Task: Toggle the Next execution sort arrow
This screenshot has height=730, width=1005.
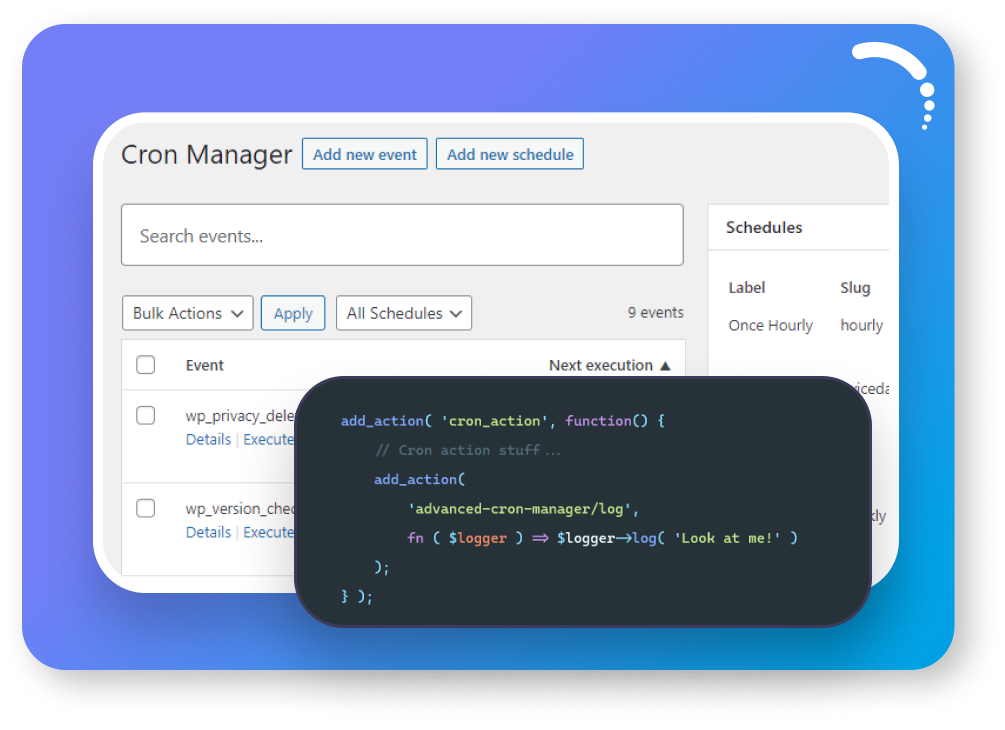Action: tap(664, 365)
